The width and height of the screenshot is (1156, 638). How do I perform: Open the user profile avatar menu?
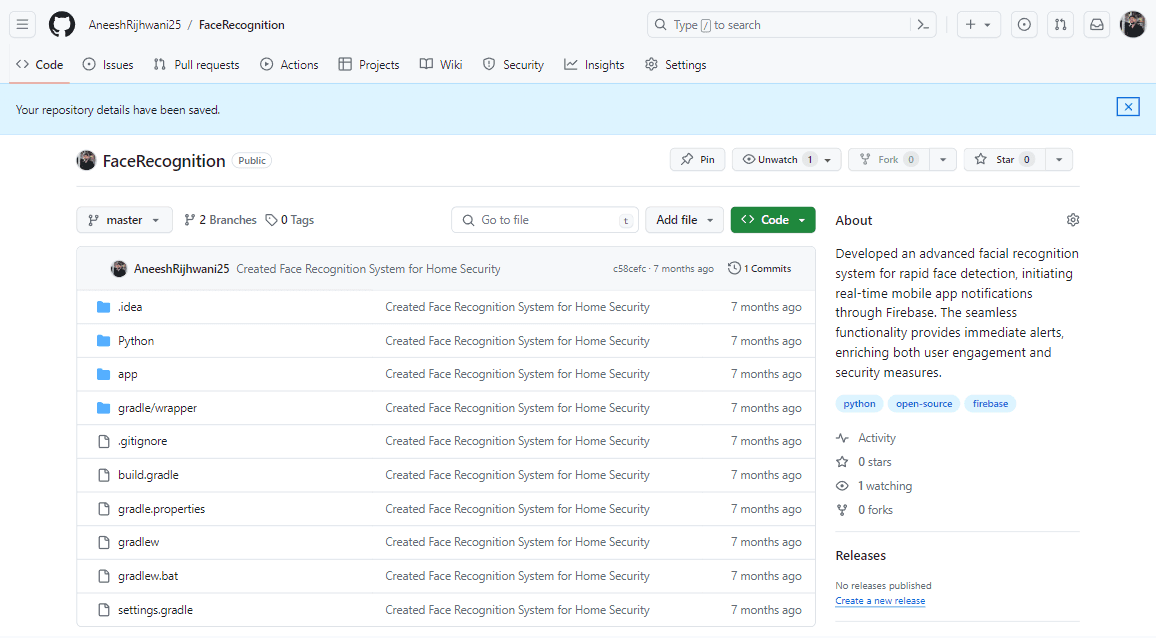[x=1132, y=24]
